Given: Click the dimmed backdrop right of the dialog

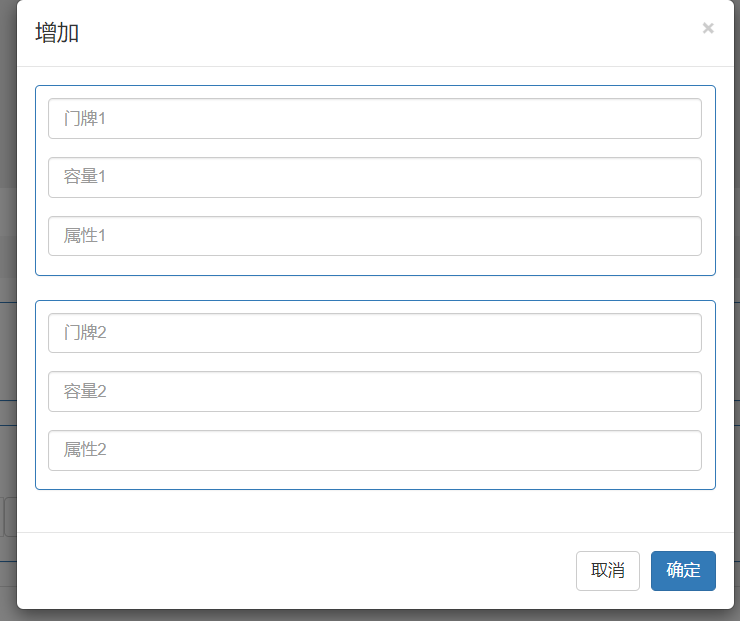Looking at the screenshot, I should click(736, 300).
